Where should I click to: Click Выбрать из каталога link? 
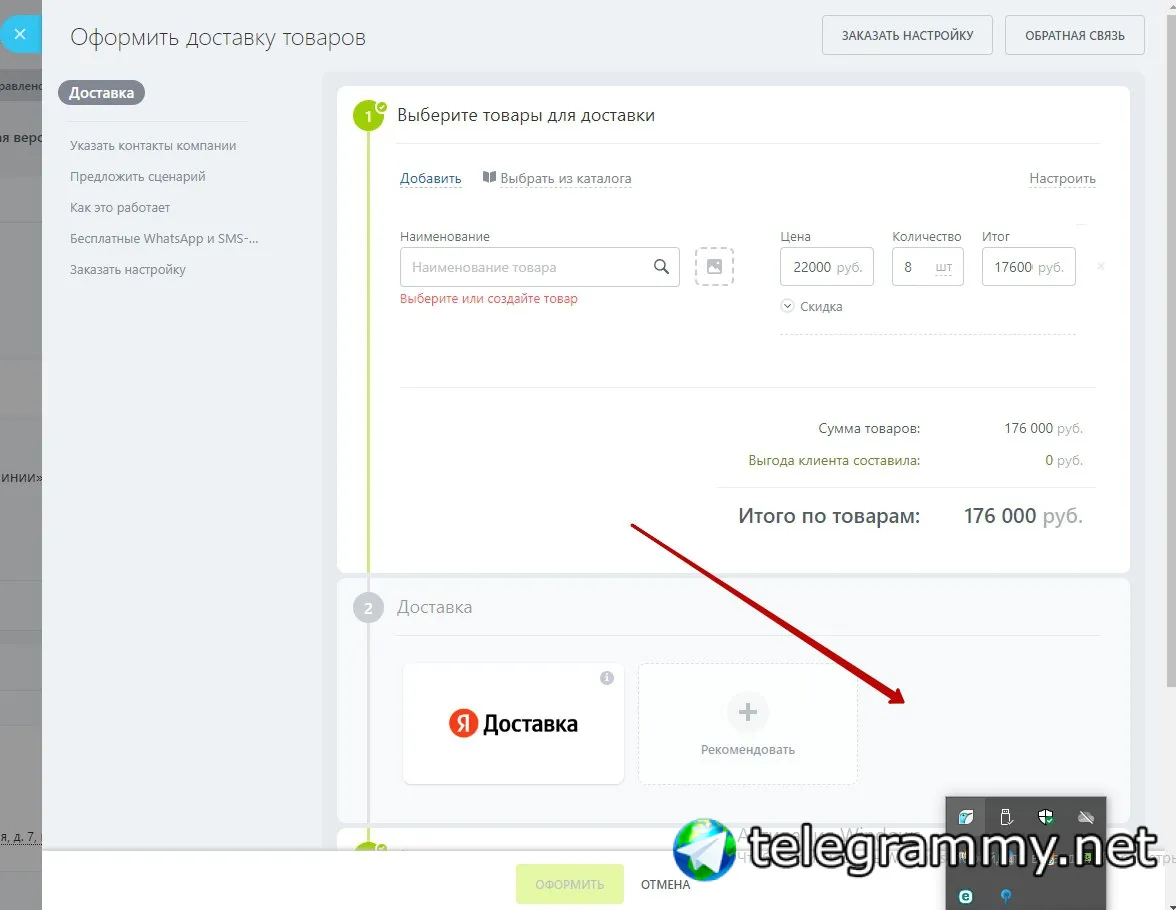pos(566,179)
